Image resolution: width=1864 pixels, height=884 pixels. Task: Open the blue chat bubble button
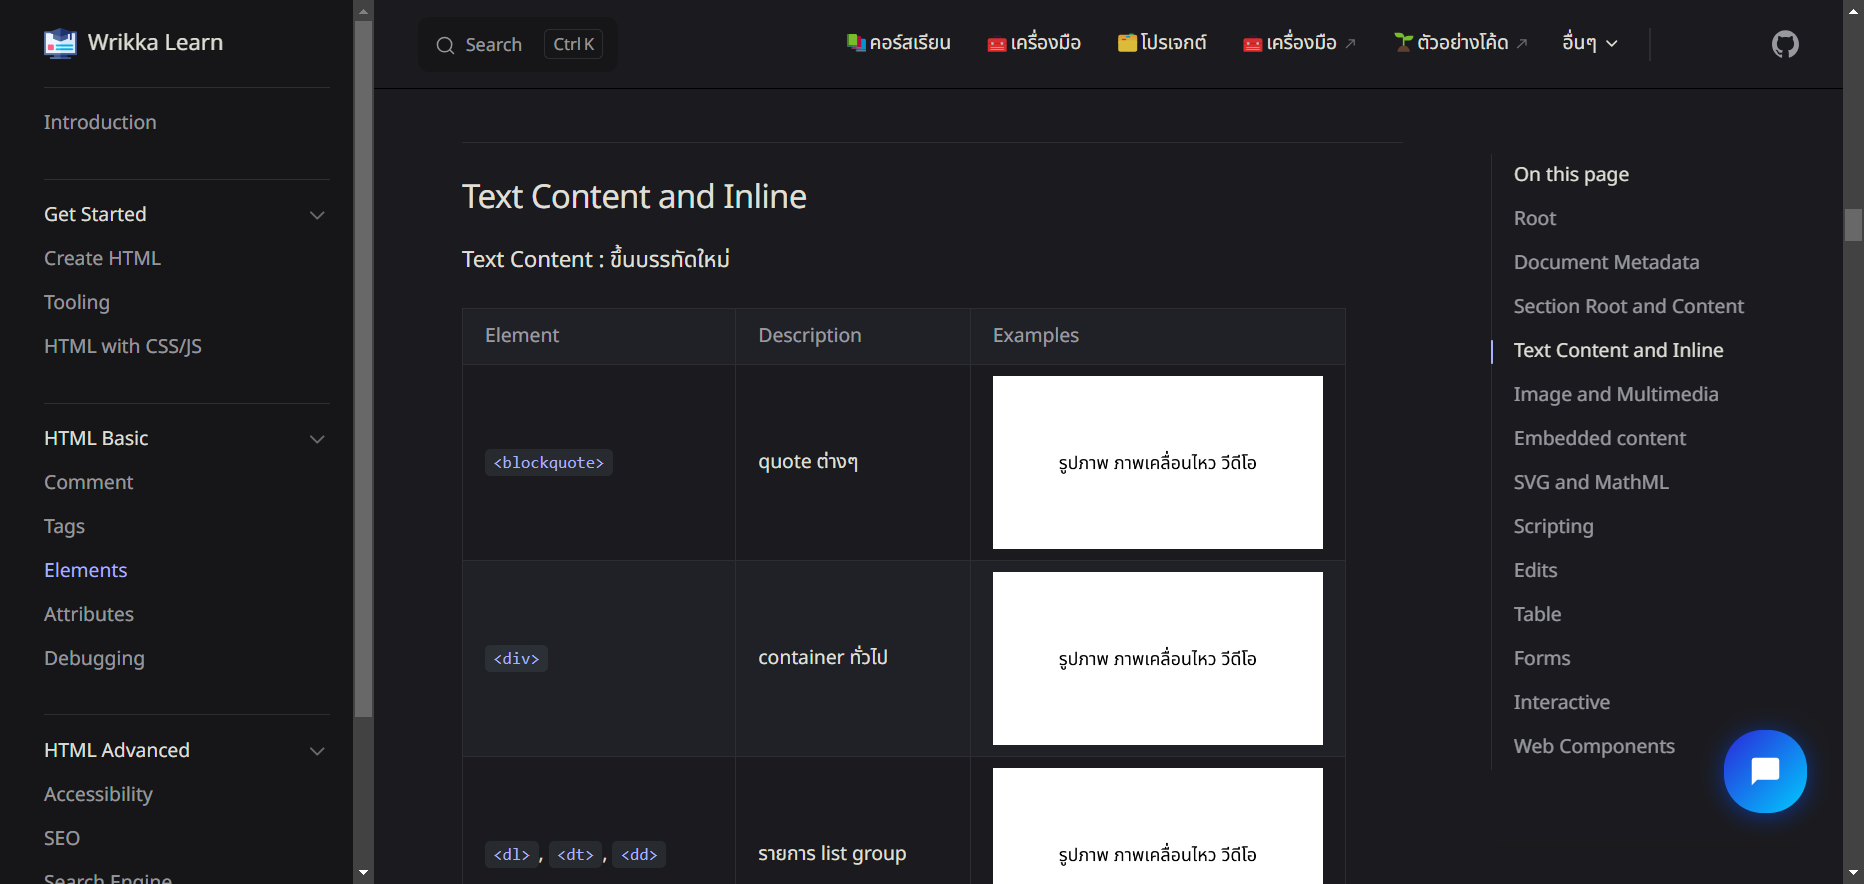[1765, 771]
